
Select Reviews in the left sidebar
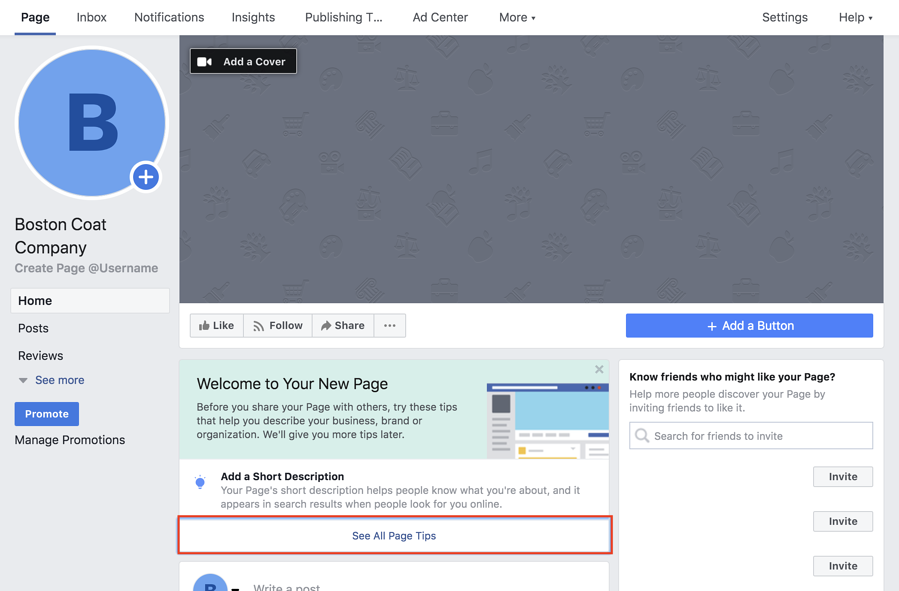tap(41, 355)
